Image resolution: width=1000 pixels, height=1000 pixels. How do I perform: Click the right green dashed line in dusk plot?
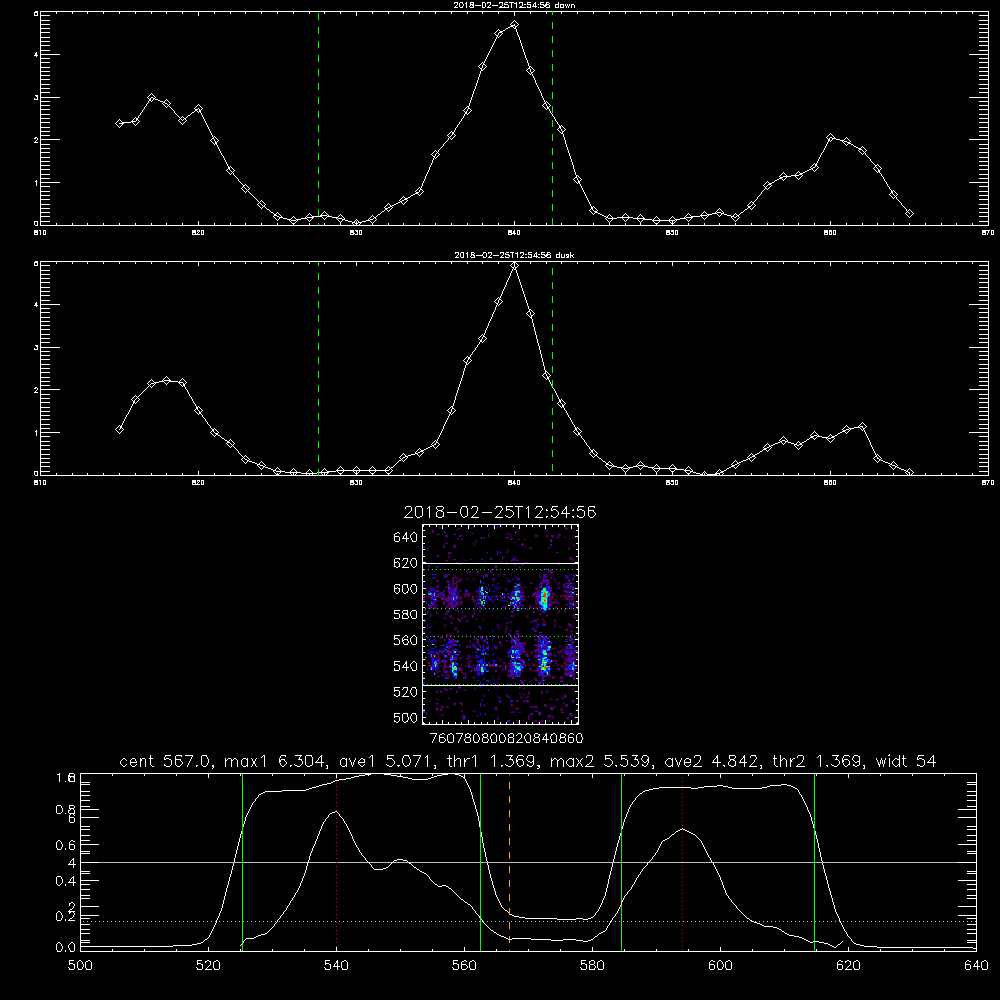(x=552, y=369)
